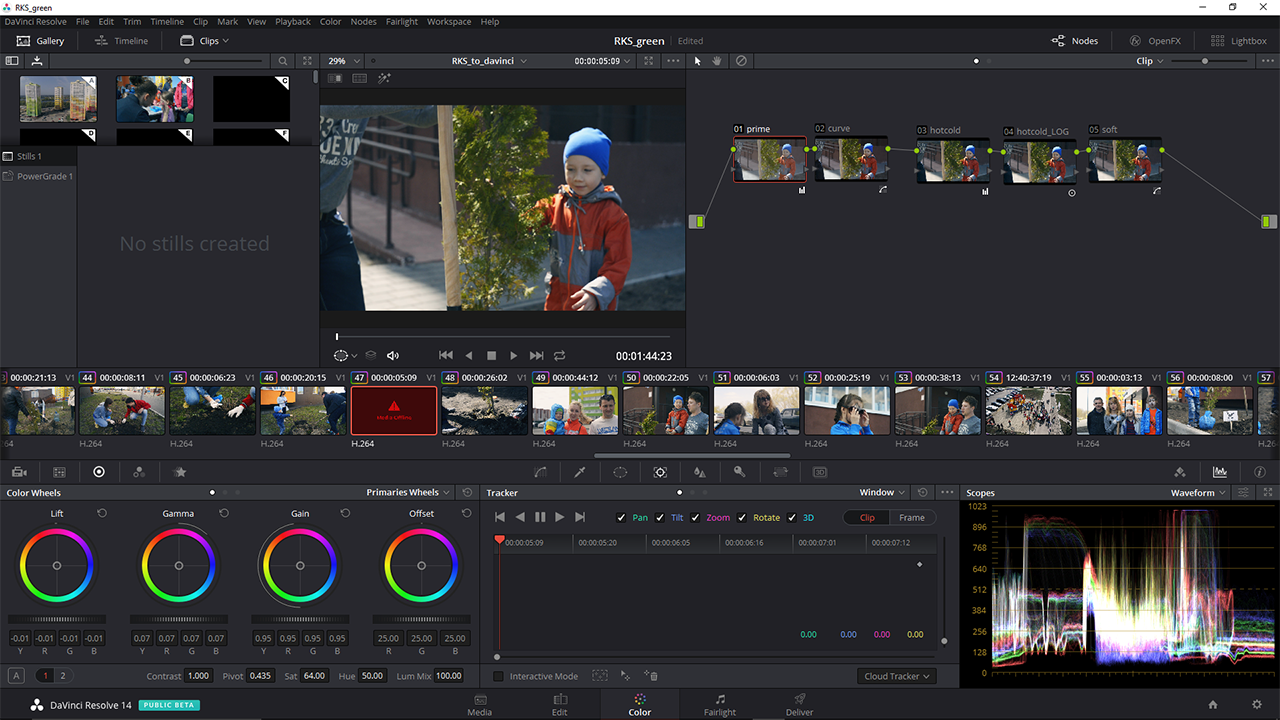
Task: Toggle viewer audio mute speaker
Action: click(393, 356)
